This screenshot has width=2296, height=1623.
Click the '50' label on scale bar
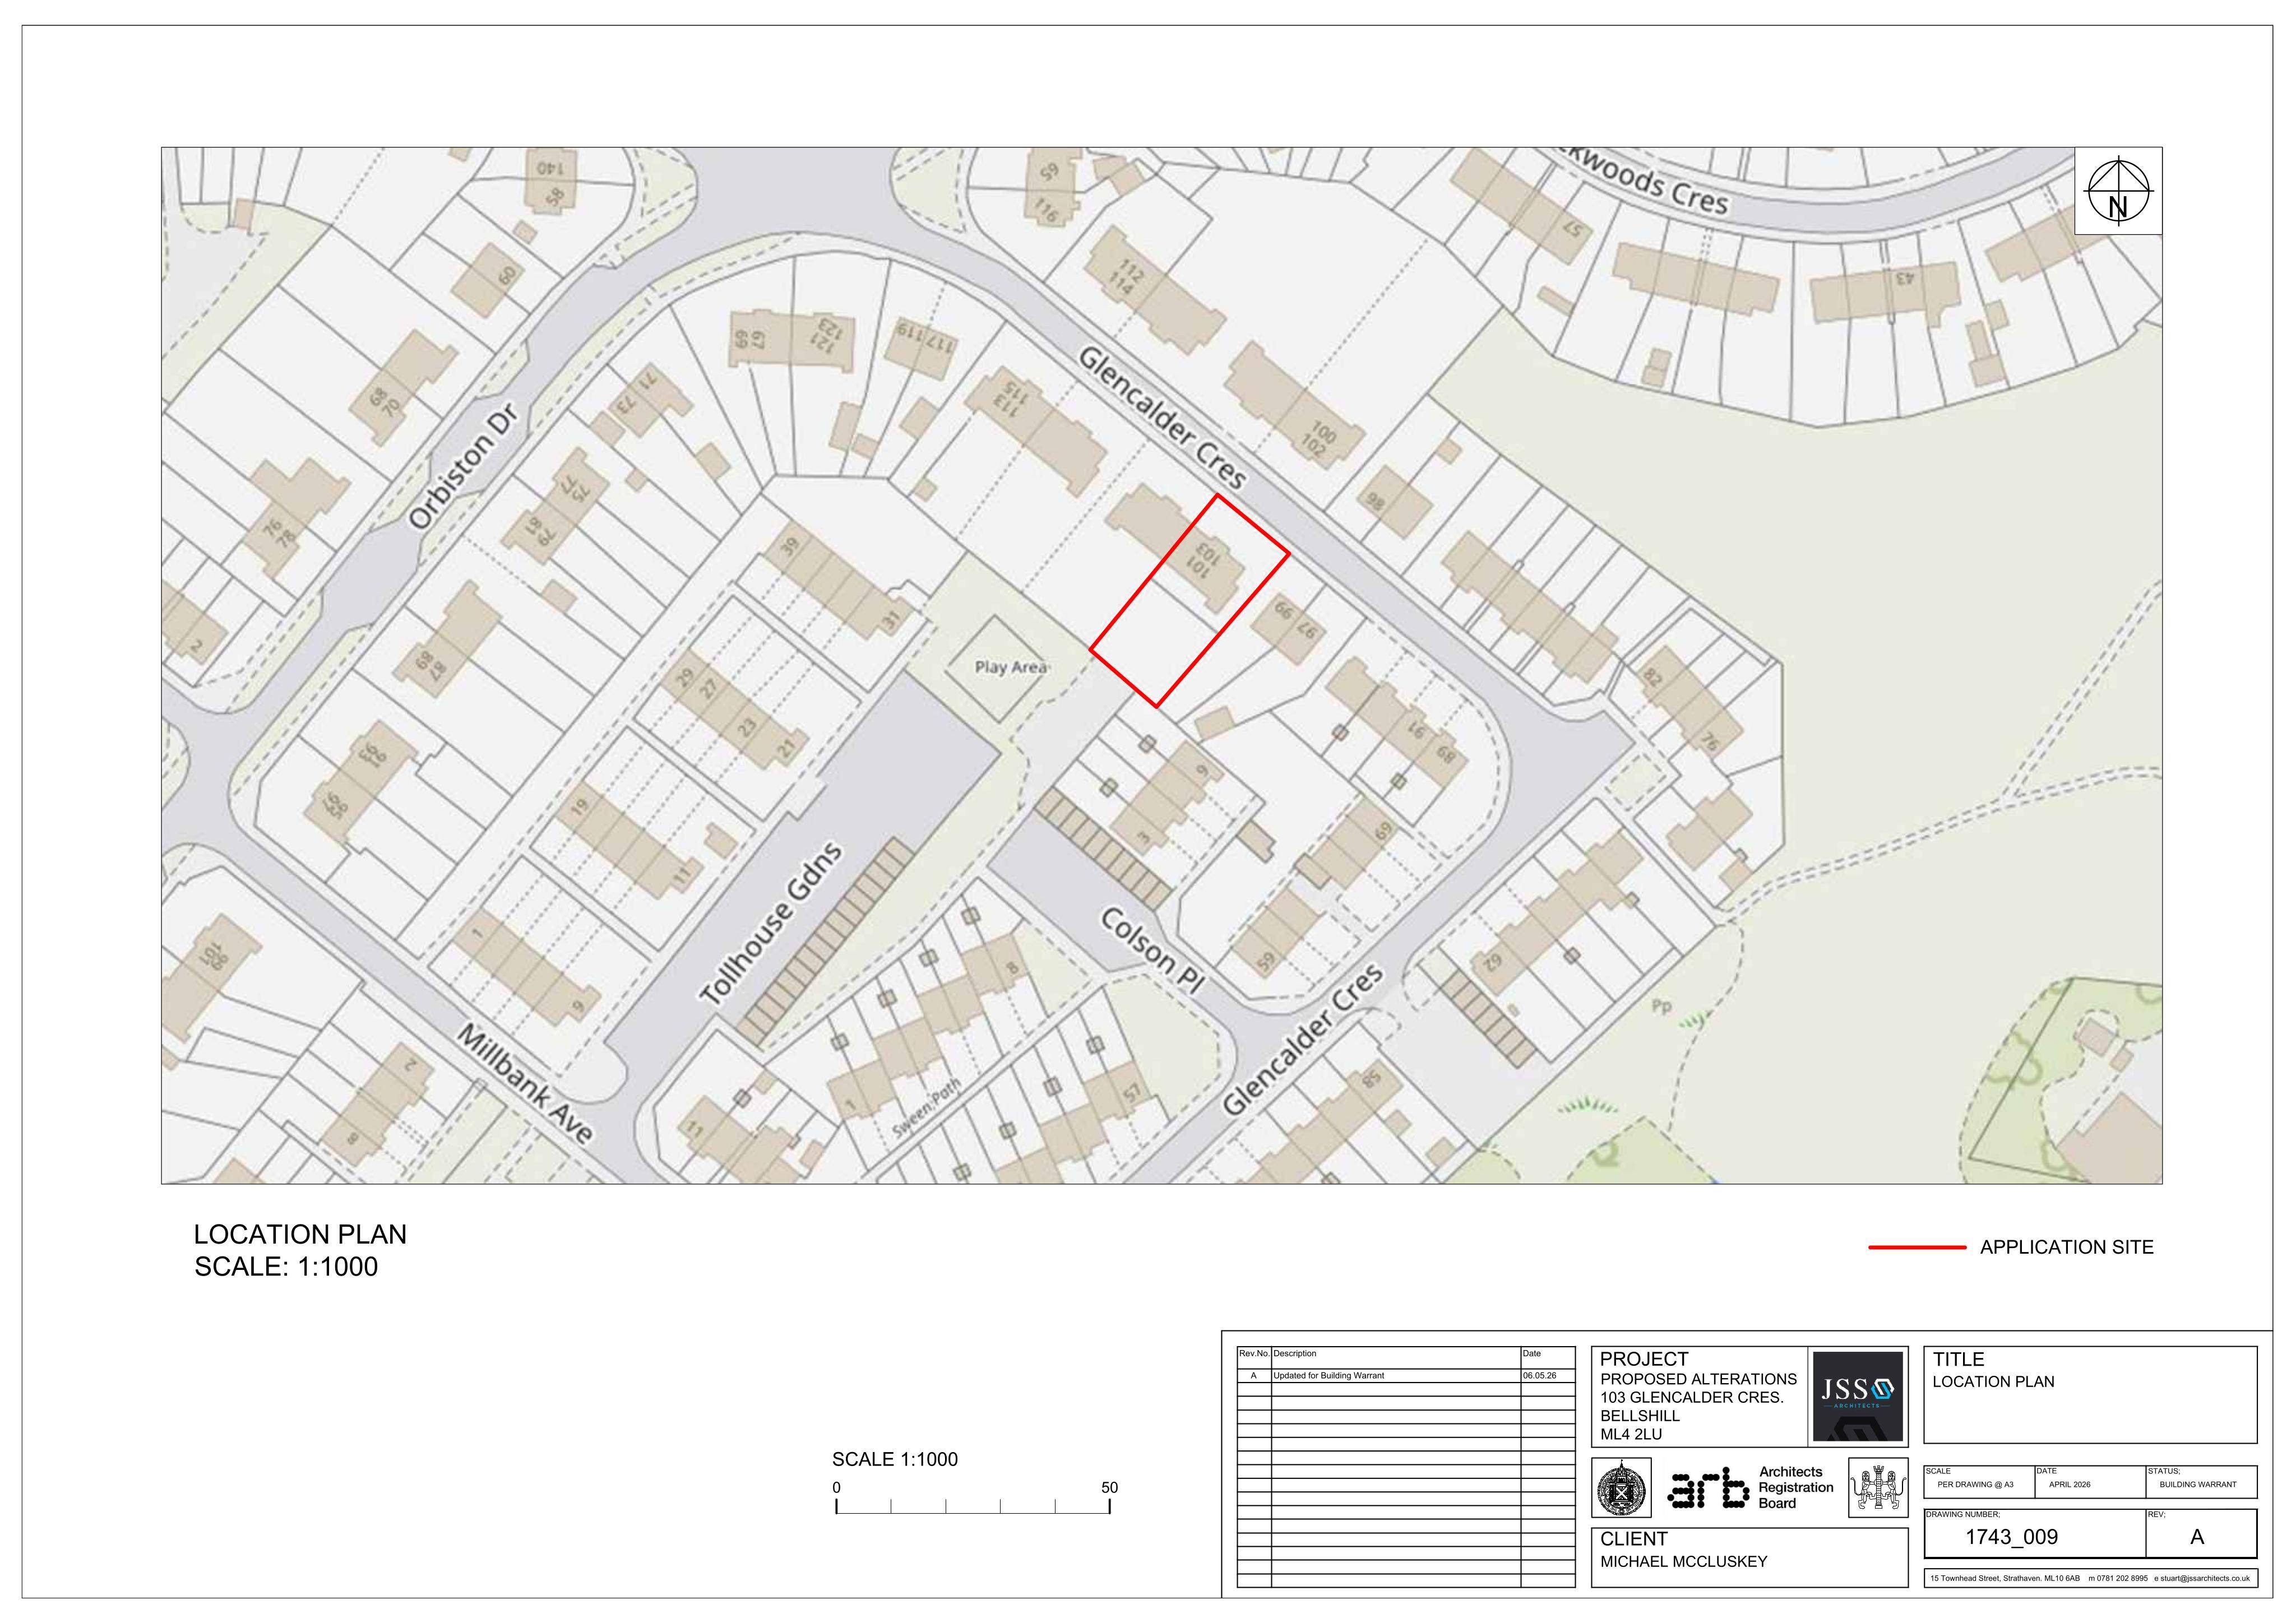1109,1487
